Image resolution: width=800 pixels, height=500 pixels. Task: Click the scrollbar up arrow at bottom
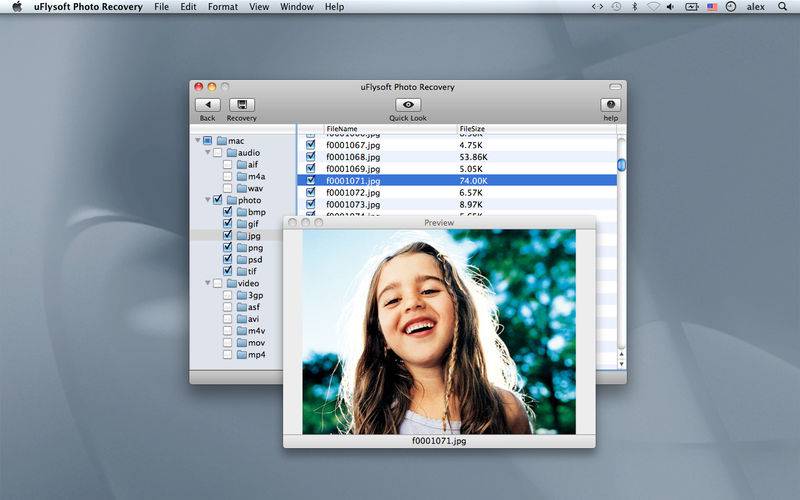(621, 354)
